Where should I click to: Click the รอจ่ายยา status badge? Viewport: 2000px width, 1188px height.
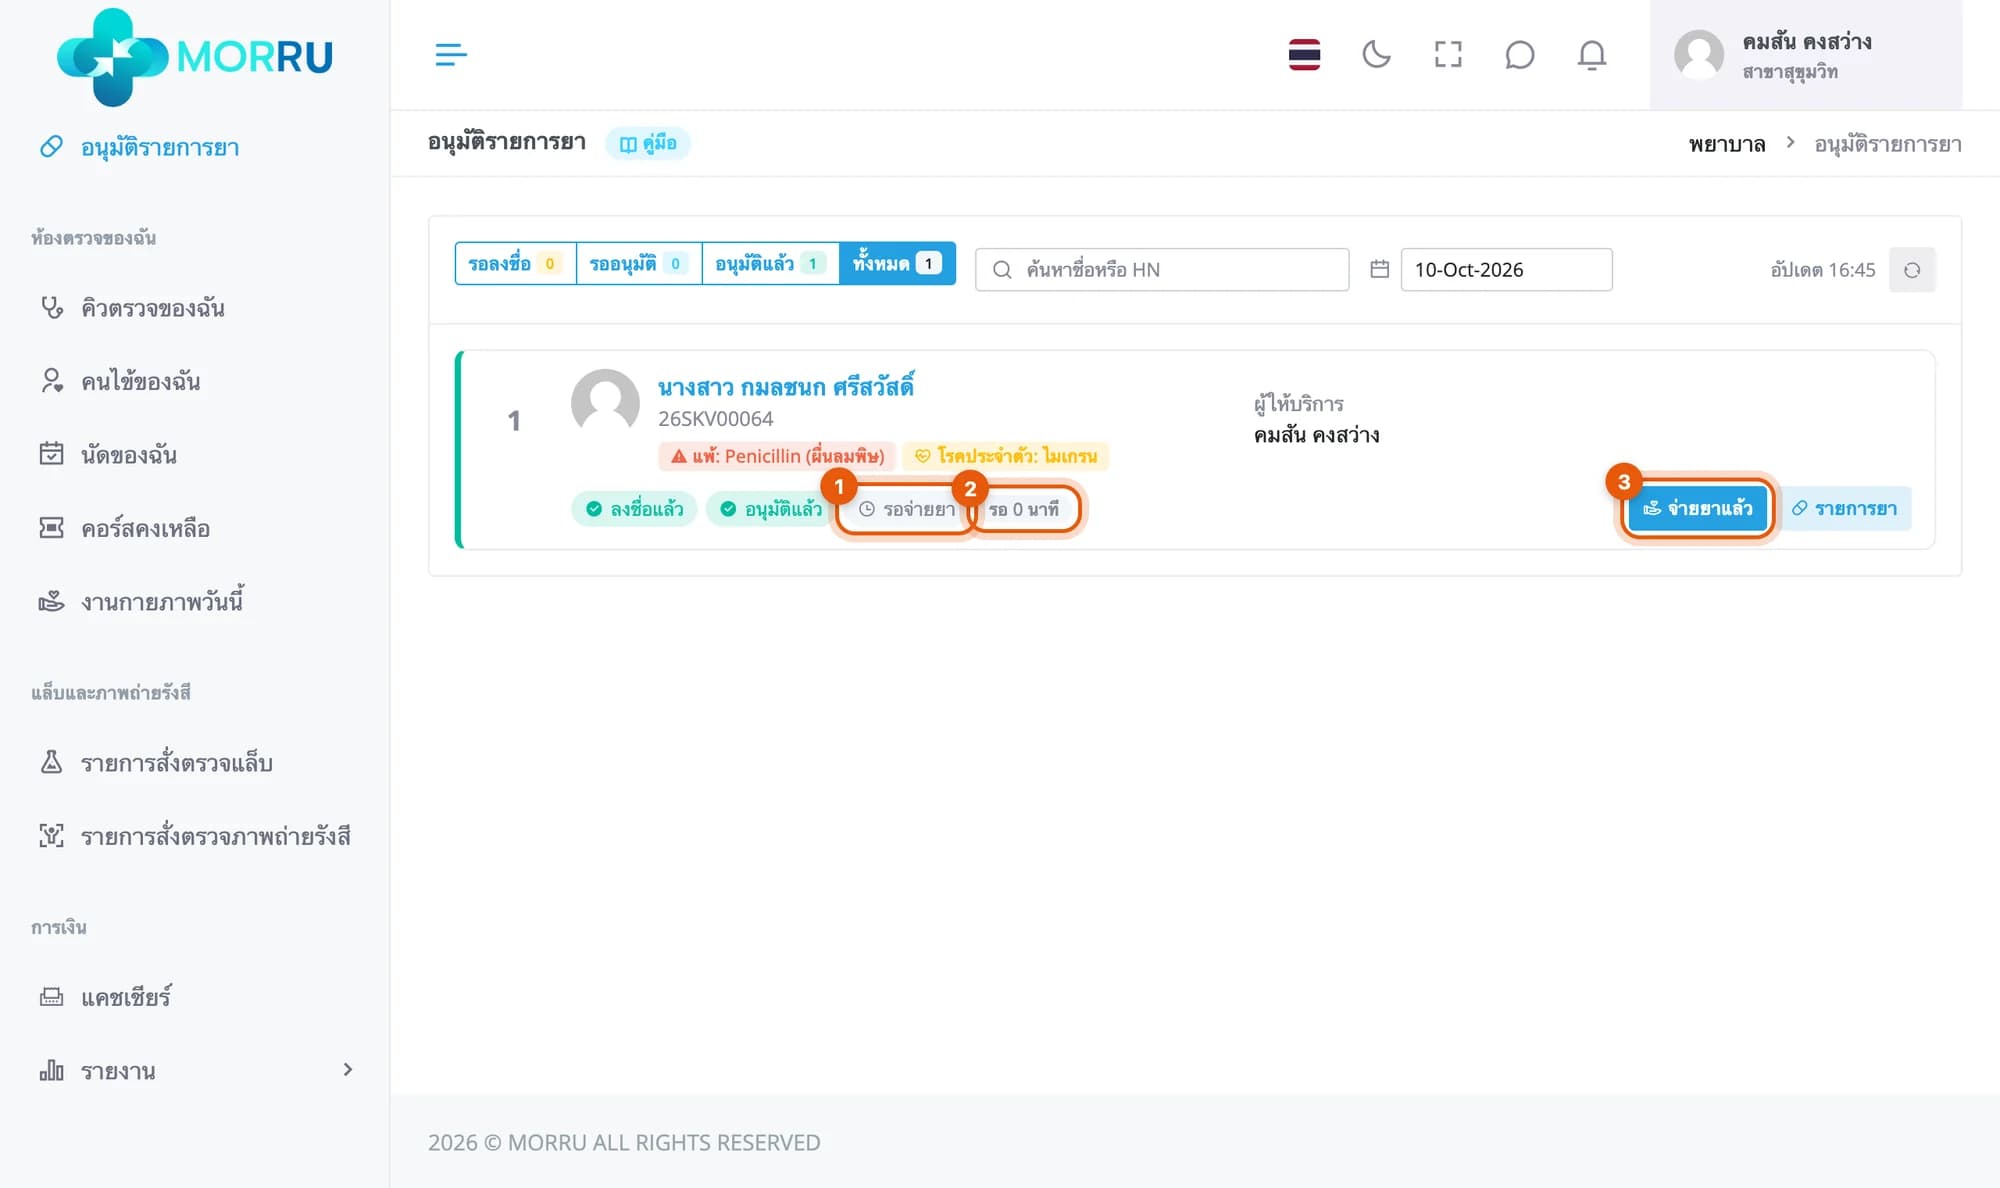point(906,509)
